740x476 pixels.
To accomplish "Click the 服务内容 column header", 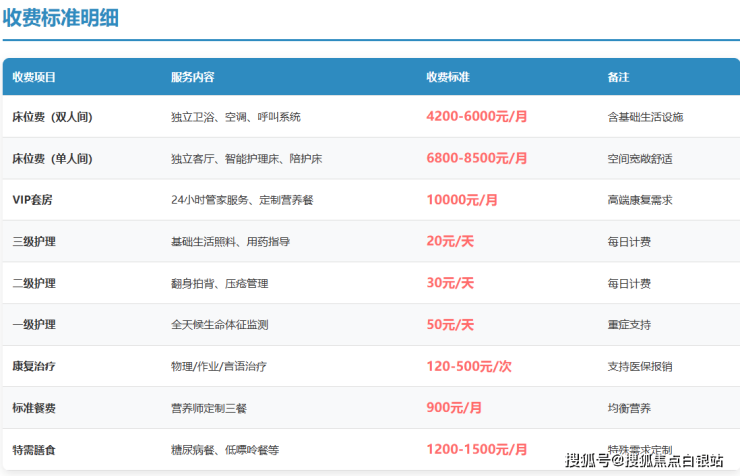I will pos(192,77).
